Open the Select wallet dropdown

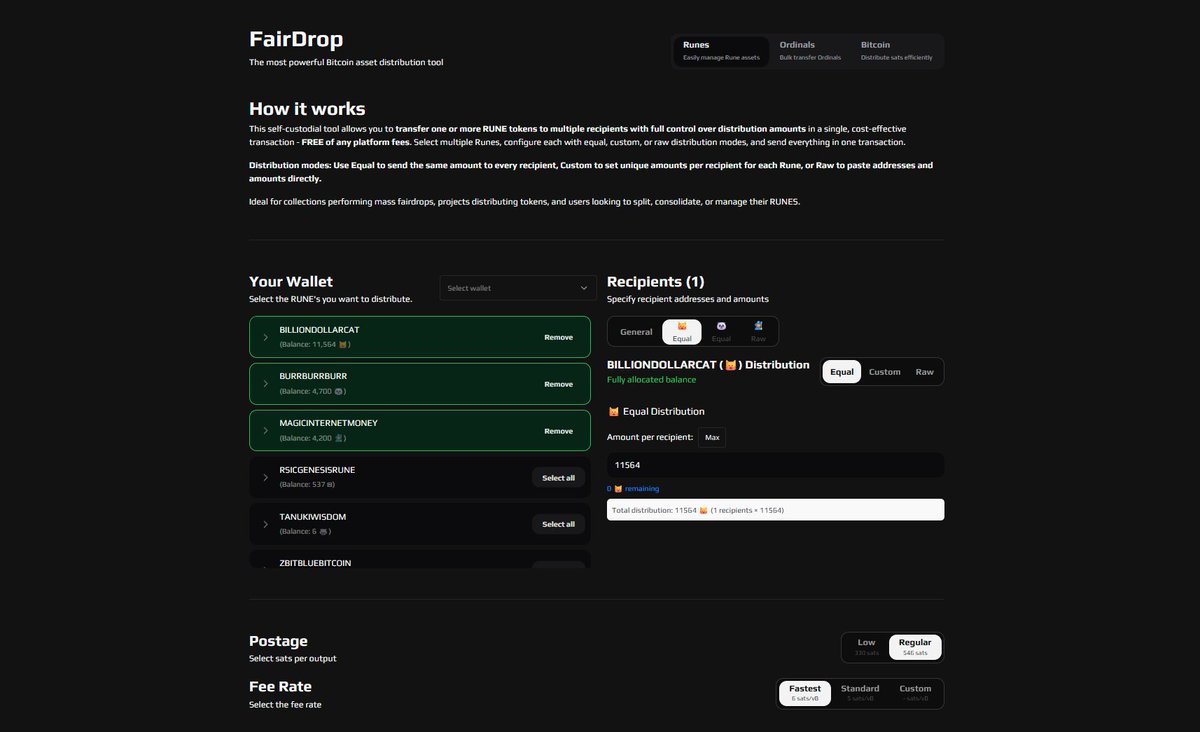518,288
